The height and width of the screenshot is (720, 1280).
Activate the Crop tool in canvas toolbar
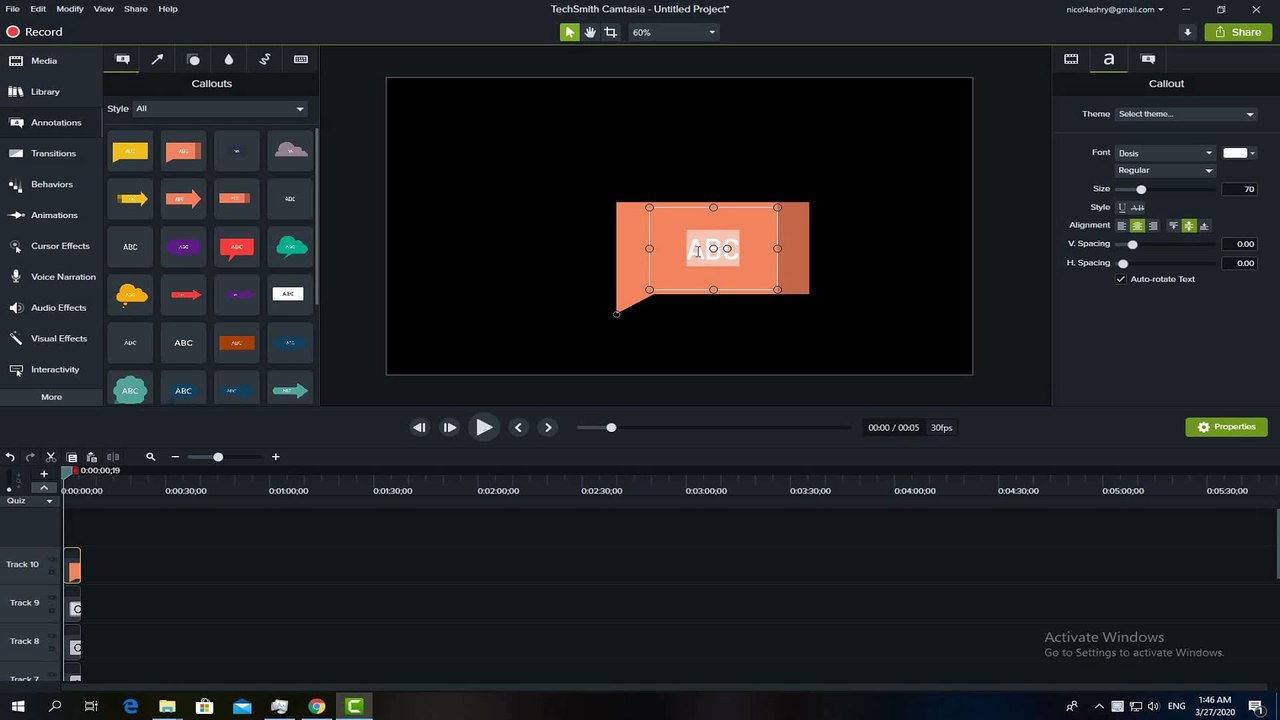(610, 32)
